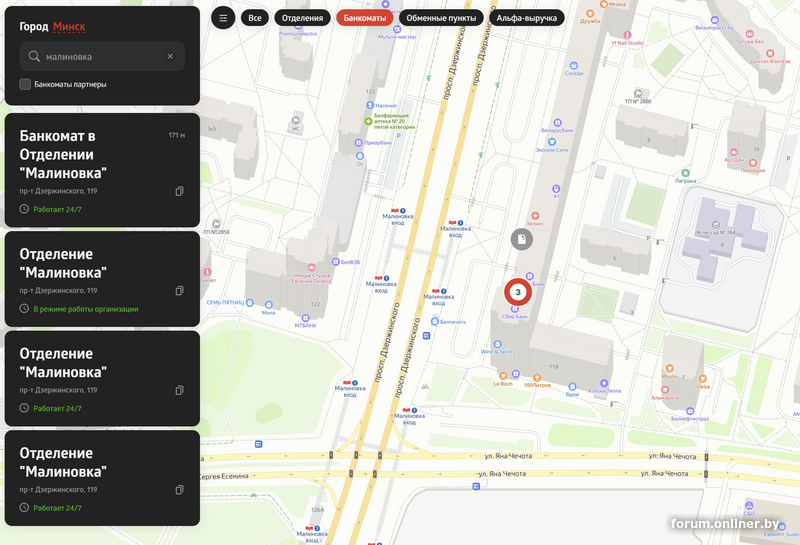Click the Belautoparts.by marker
The image size is (800, 545).
tap(714, 20)
